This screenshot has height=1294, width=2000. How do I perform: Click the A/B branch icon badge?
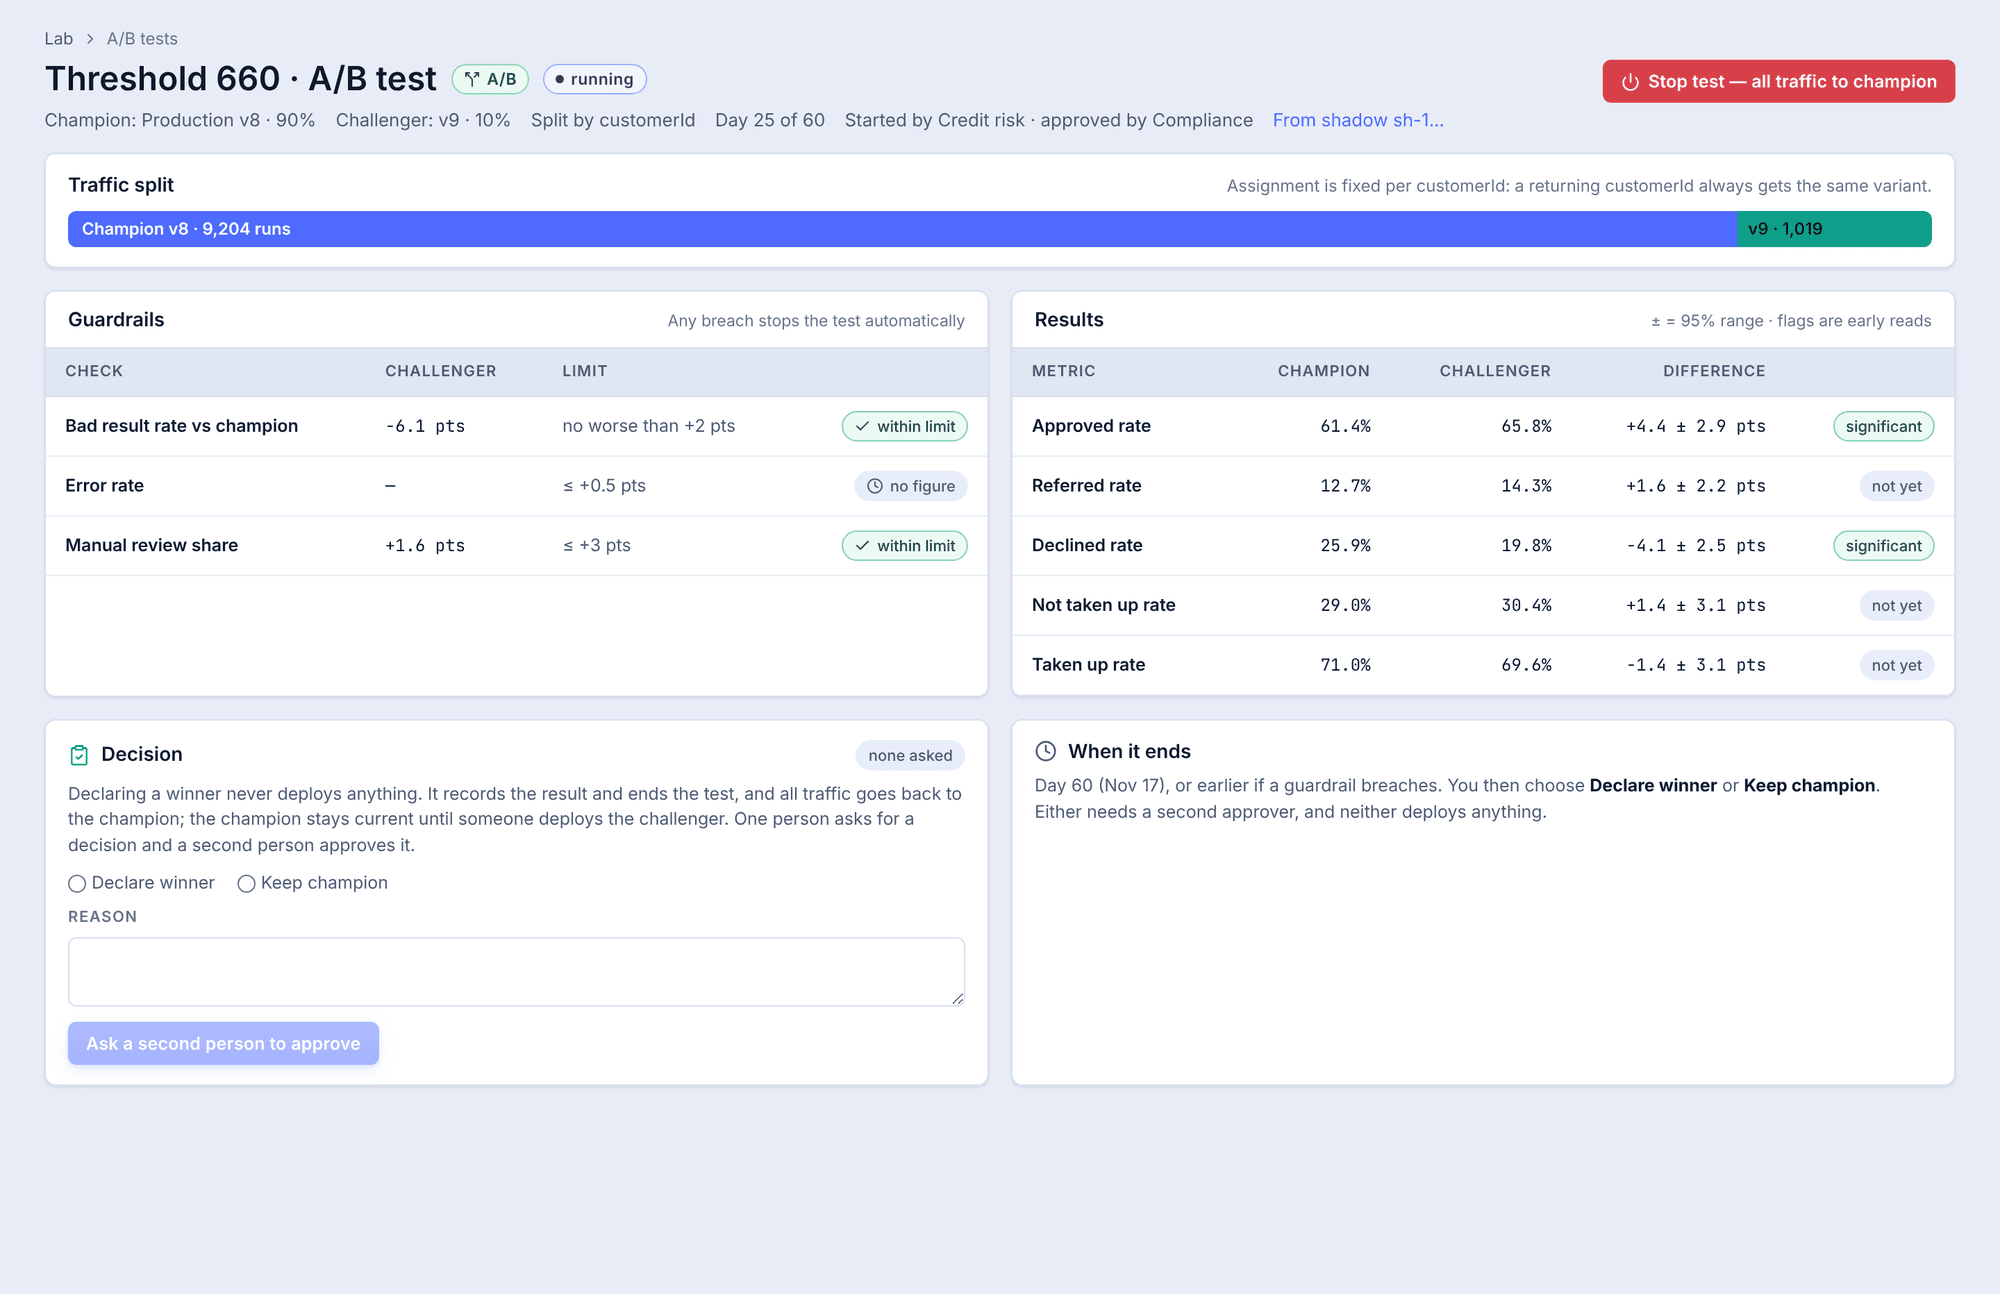(490, 79)
